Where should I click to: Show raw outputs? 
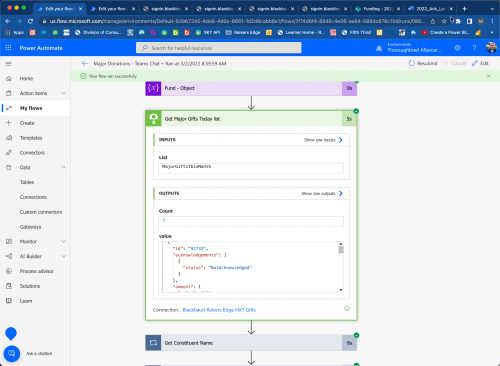point(322,193)
